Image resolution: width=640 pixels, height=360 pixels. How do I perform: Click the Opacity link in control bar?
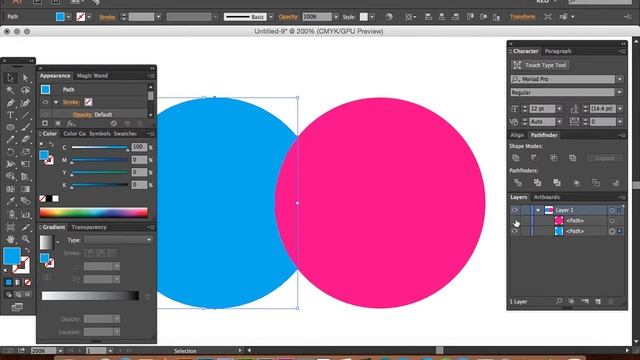click(288, 17)
